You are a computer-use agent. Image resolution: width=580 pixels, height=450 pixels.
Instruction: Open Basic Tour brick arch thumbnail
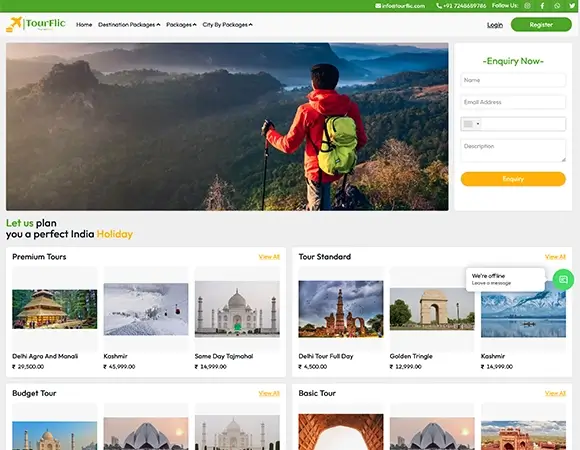341,432
